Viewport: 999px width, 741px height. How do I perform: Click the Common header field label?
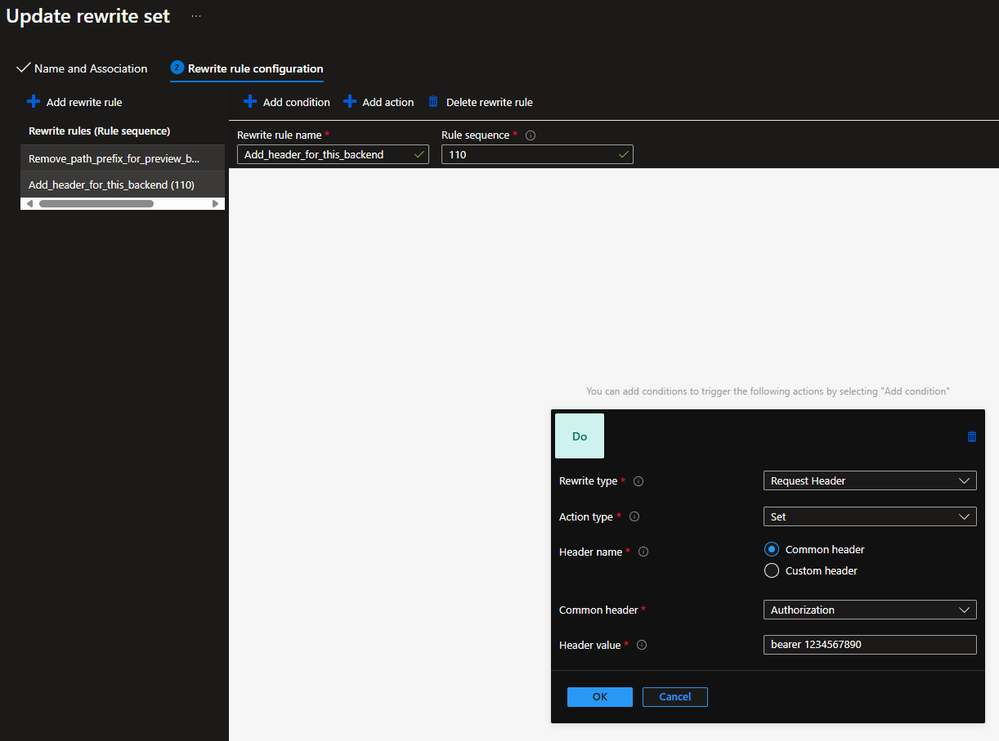tap(598, 610)
